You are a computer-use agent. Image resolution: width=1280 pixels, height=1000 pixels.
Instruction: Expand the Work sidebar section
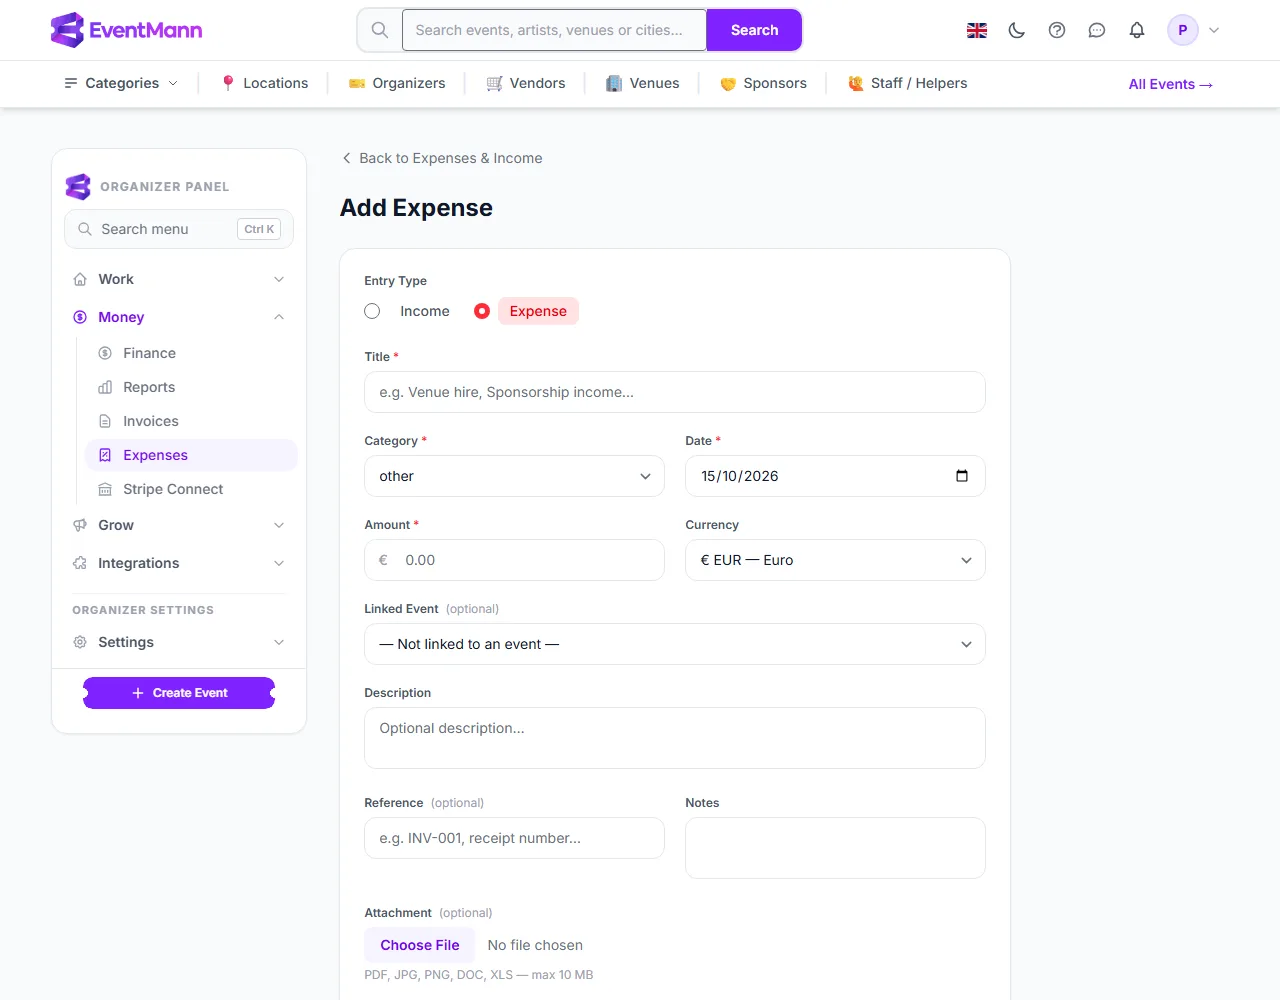pyautogui.click(x=179, y=279)
